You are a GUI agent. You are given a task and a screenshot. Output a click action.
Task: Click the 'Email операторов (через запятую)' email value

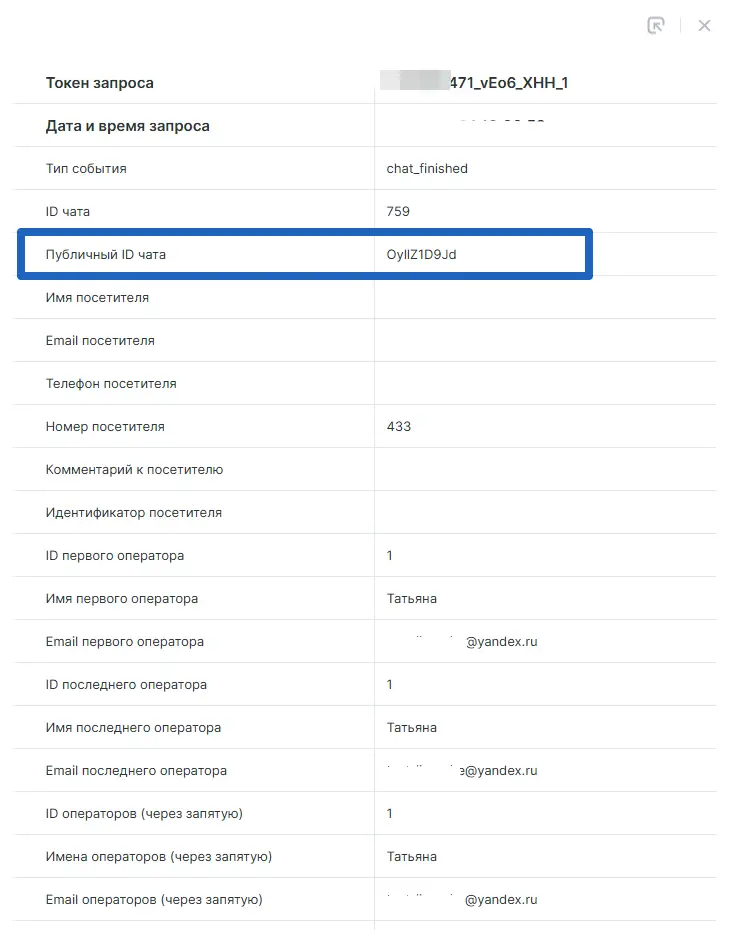point(463,899)
